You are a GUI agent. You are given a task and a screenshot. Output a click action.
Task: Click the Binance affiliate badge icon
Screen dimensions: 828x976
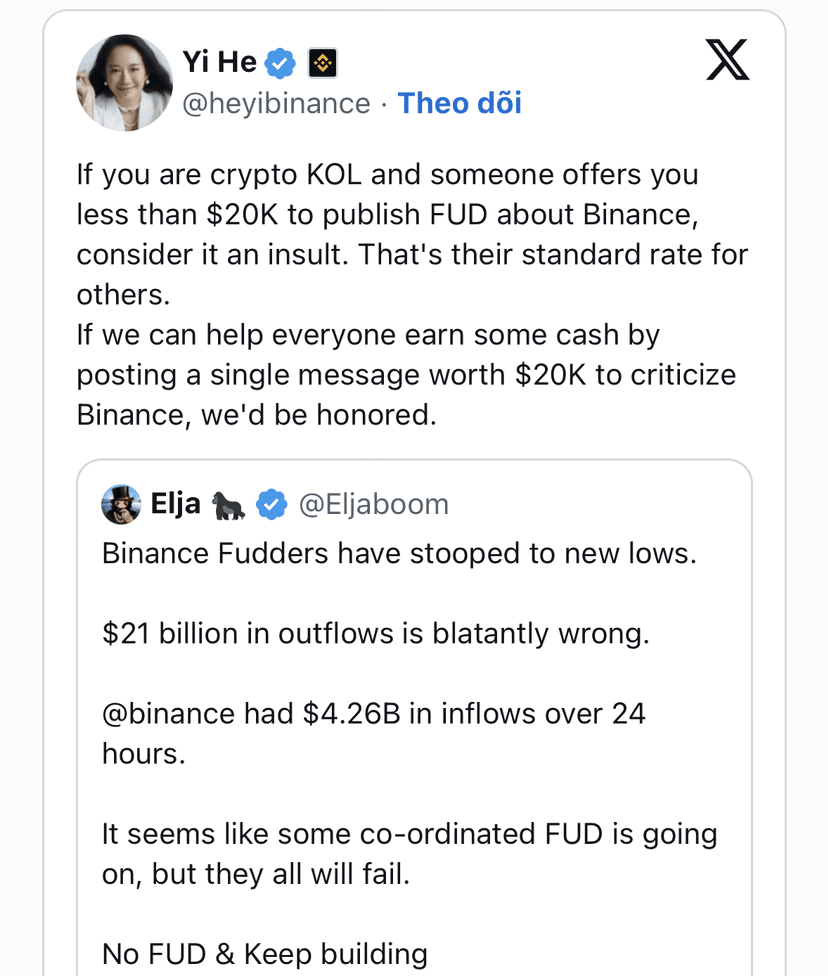(321, 63)
